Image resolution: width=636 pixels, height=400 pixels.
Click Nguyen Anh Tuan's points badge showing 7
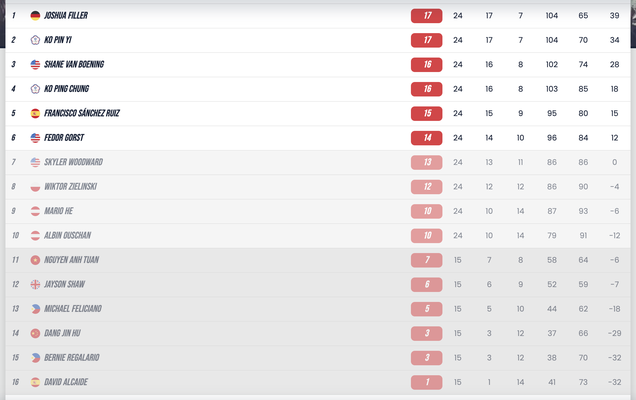tap(427, 260)
